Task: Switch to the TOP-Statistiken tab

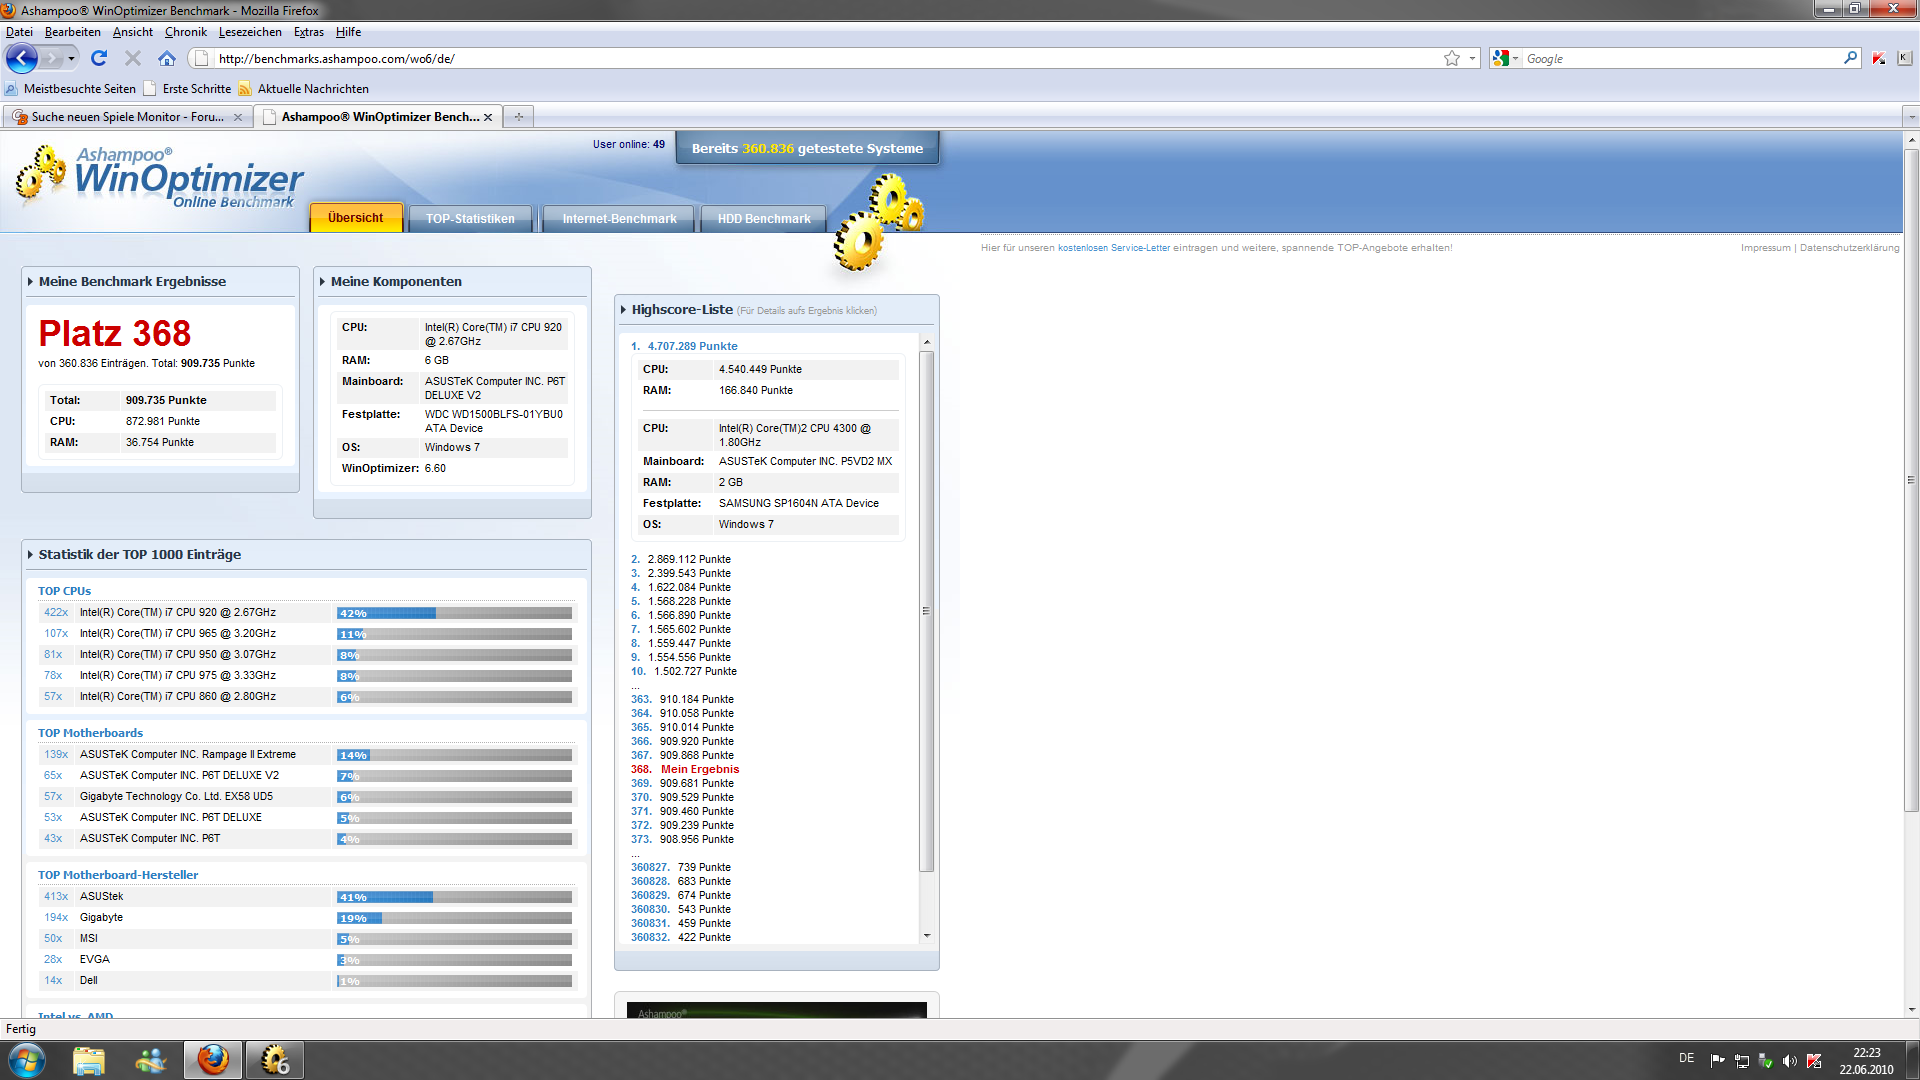Action: click(470, 218)
